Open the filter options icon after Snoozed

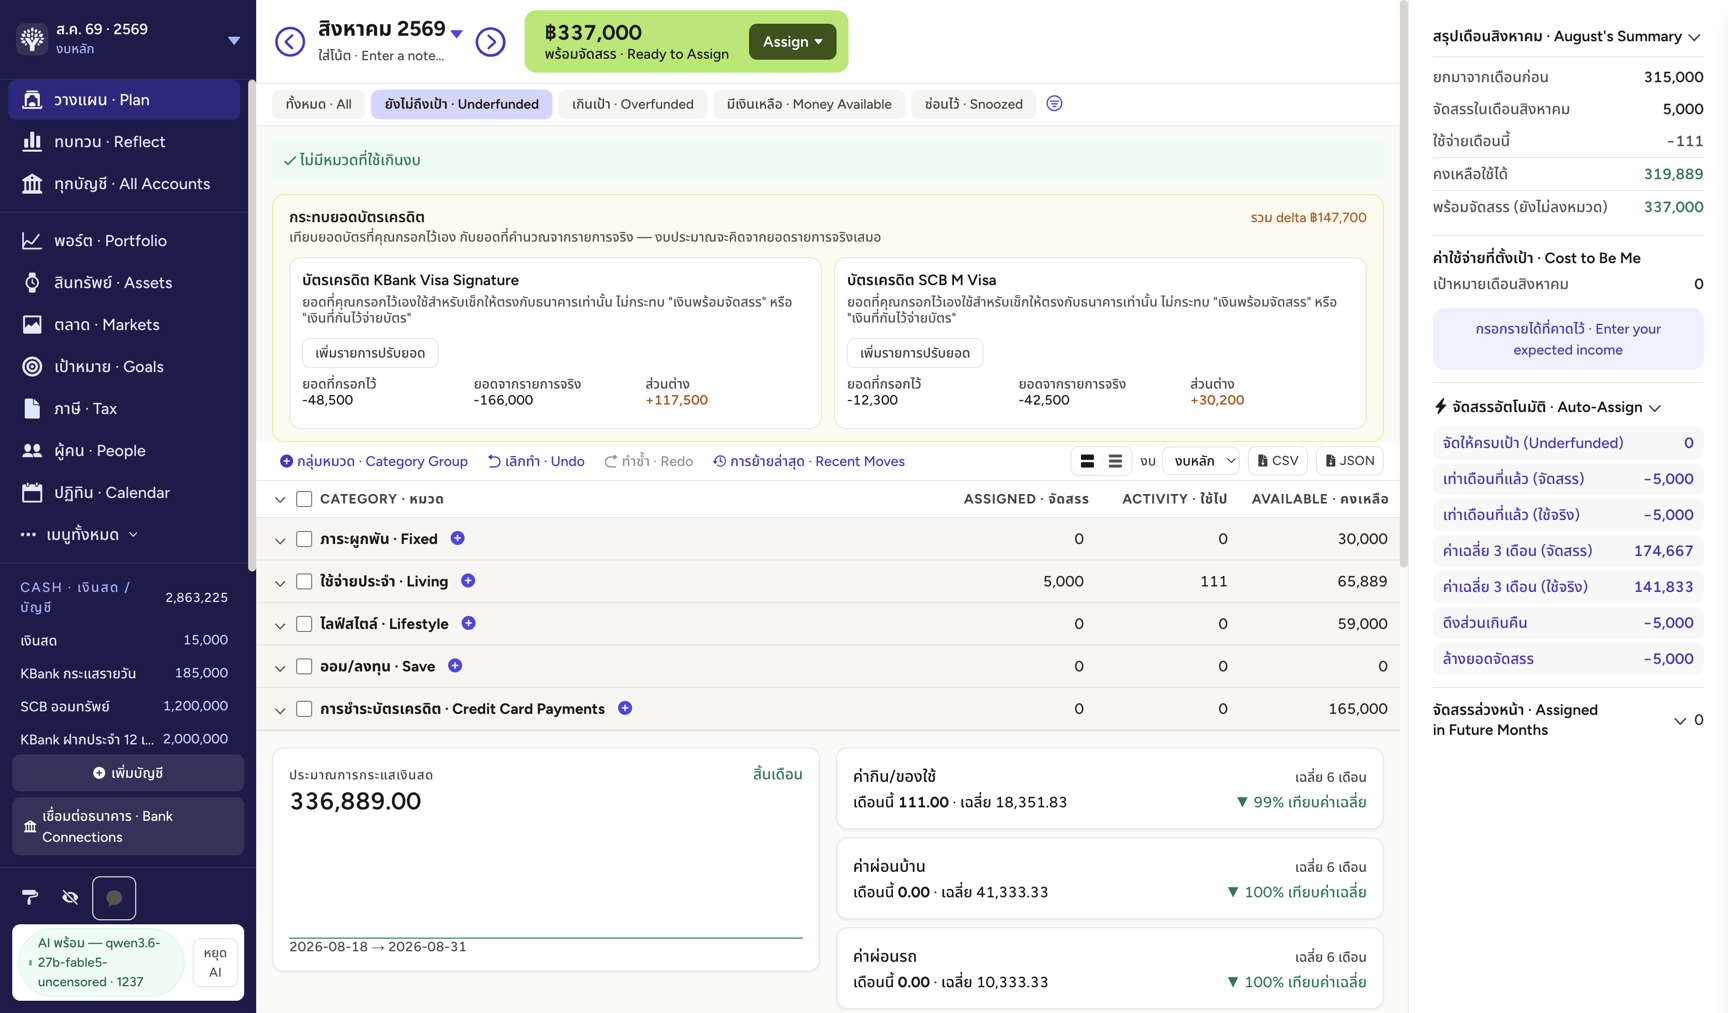tap(1054, 104)
